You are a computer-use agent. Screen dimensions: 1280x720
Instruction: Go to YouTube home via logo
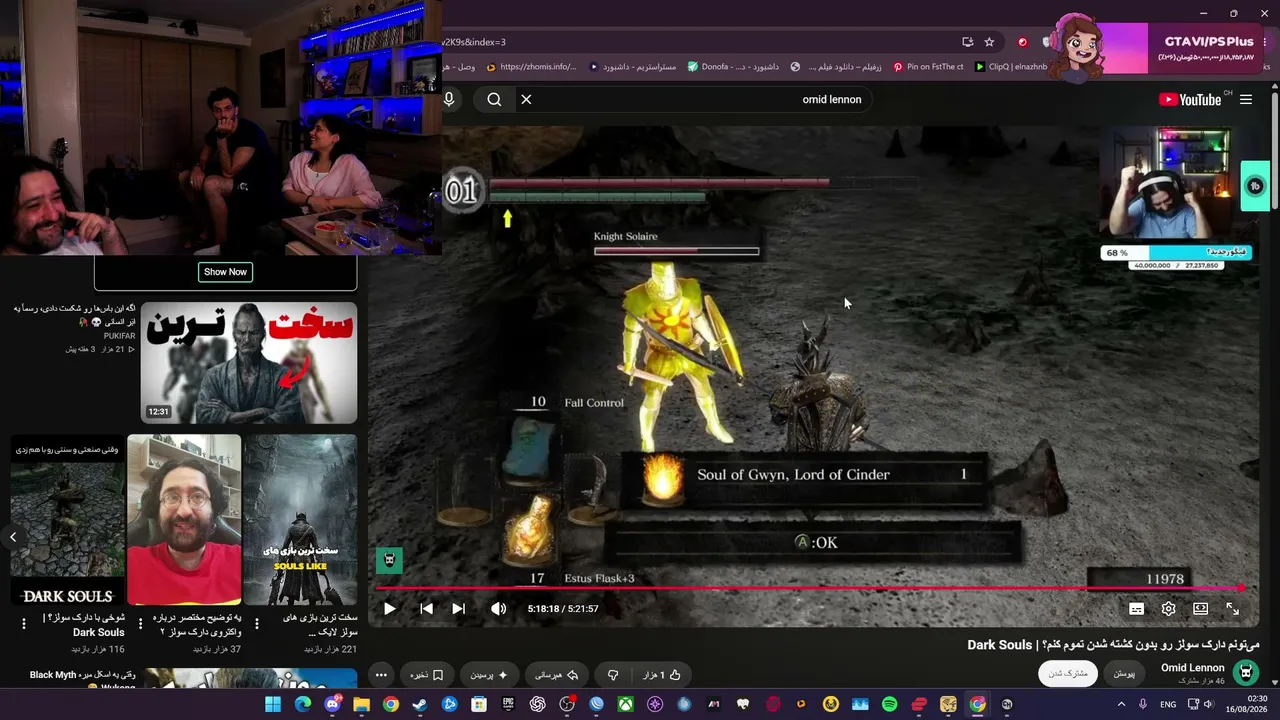point(1189,99)
